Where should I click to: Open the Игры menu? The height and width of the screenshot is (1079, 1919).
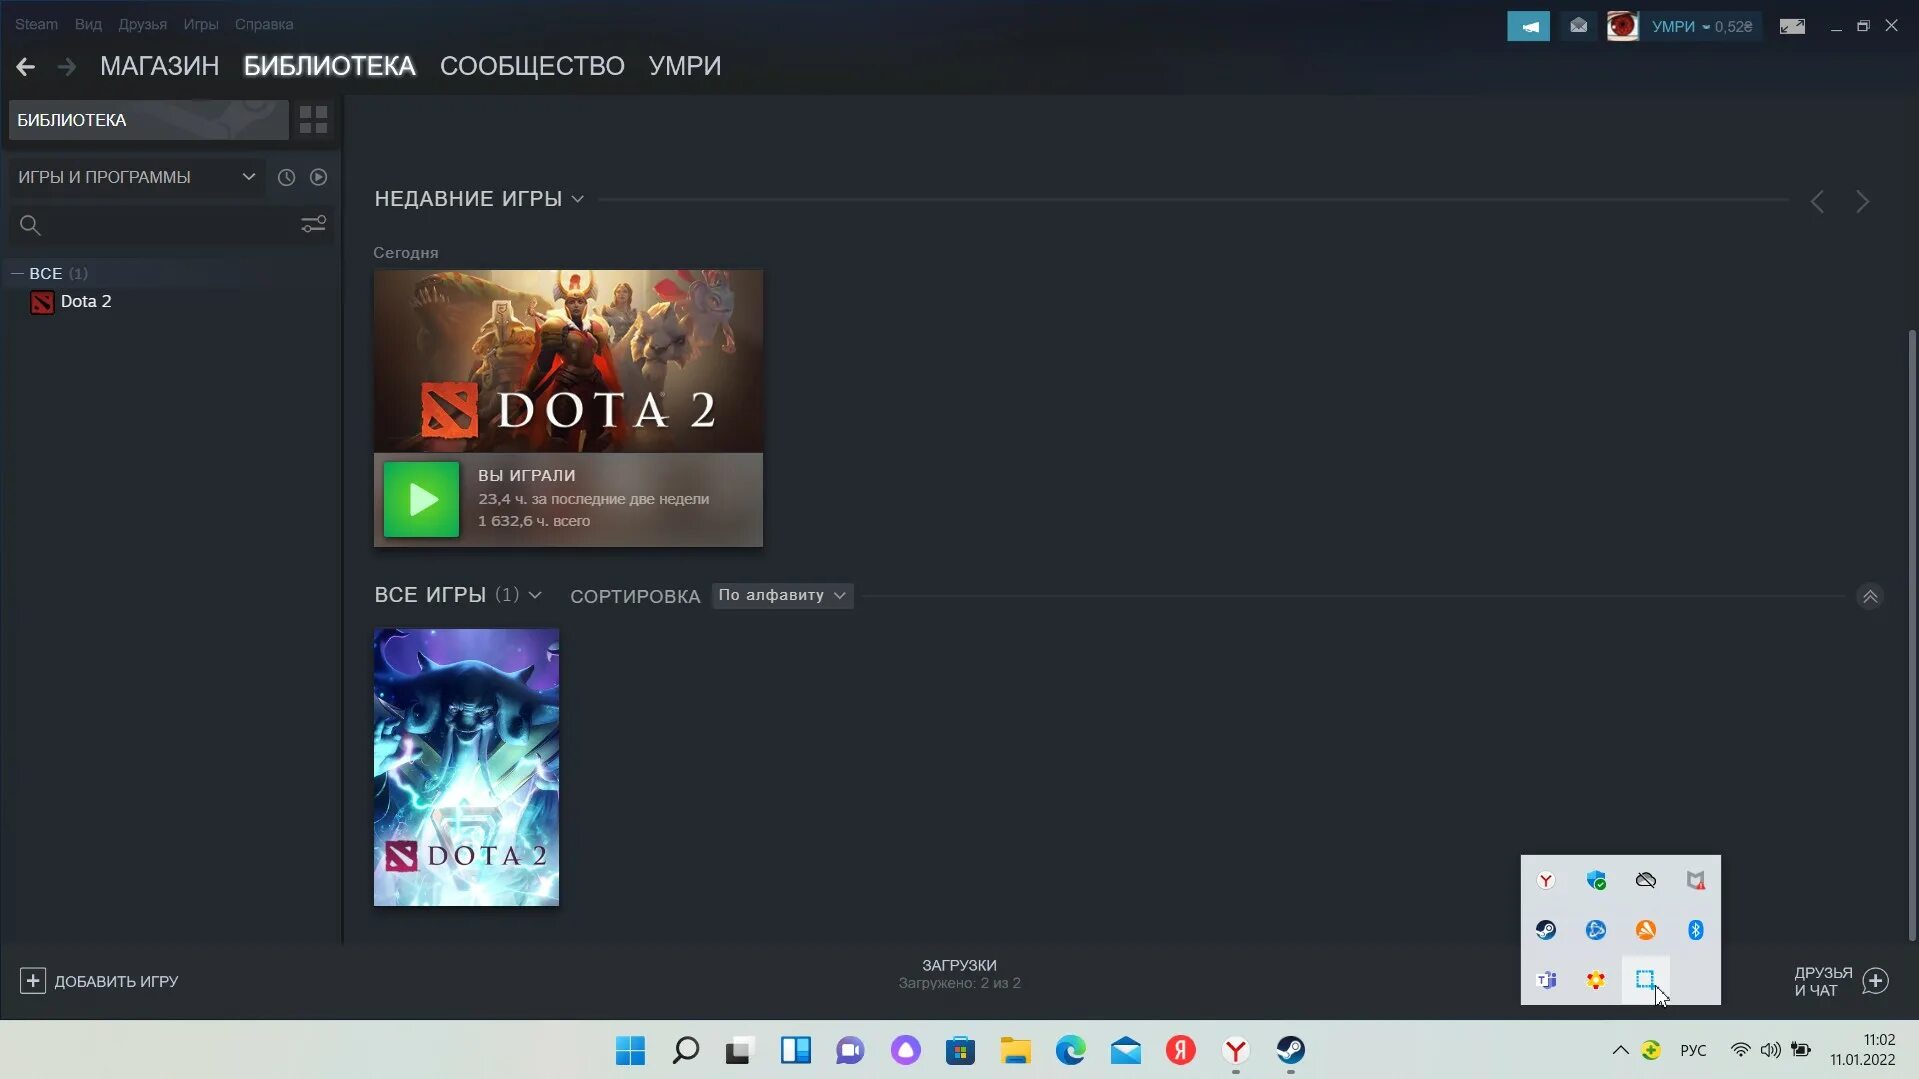200,24
